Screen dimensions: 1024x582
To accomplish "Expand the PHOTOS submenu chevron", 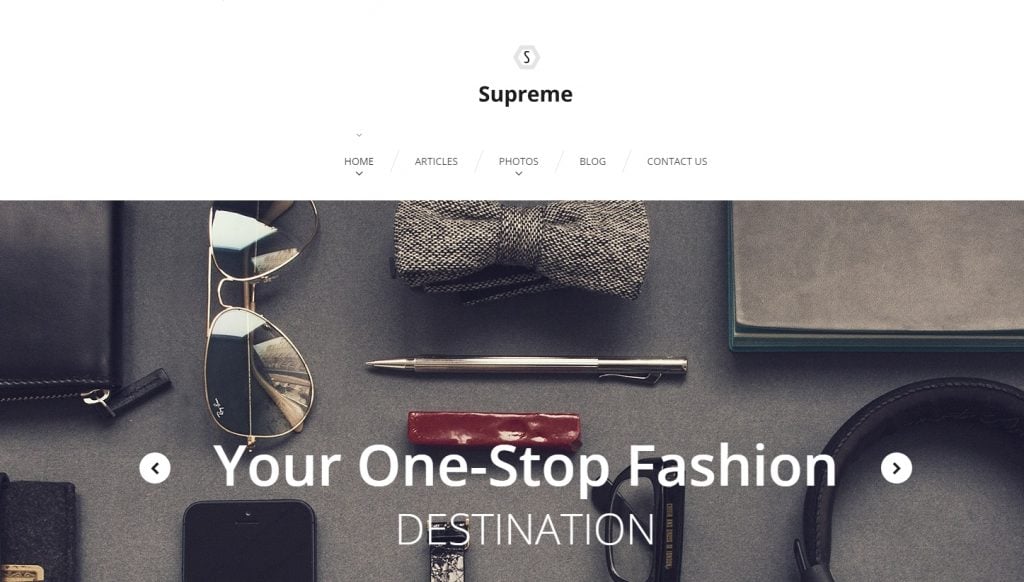I will pos(519,174).
